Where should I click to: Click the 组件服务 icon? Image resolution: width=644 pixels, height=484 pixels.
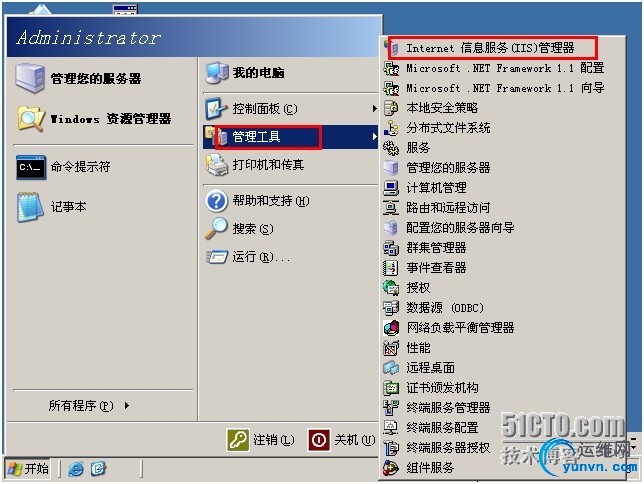(391, 468)
